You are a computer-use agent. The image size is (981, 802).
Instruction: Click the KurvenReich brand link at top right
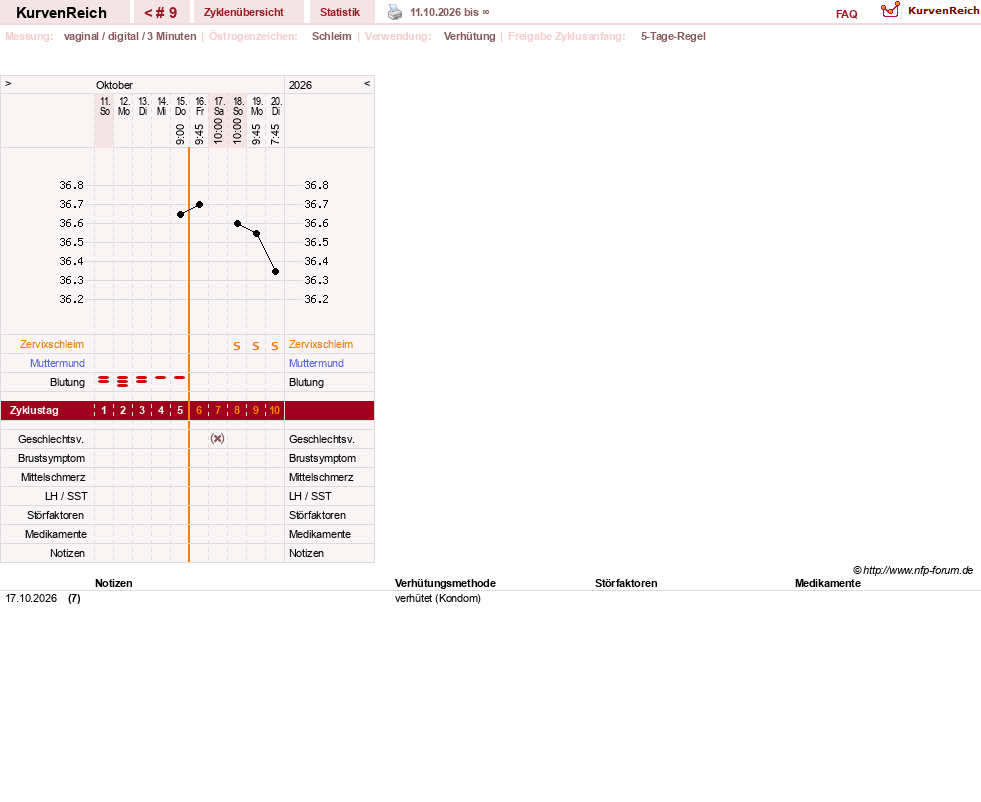point(943,11)
